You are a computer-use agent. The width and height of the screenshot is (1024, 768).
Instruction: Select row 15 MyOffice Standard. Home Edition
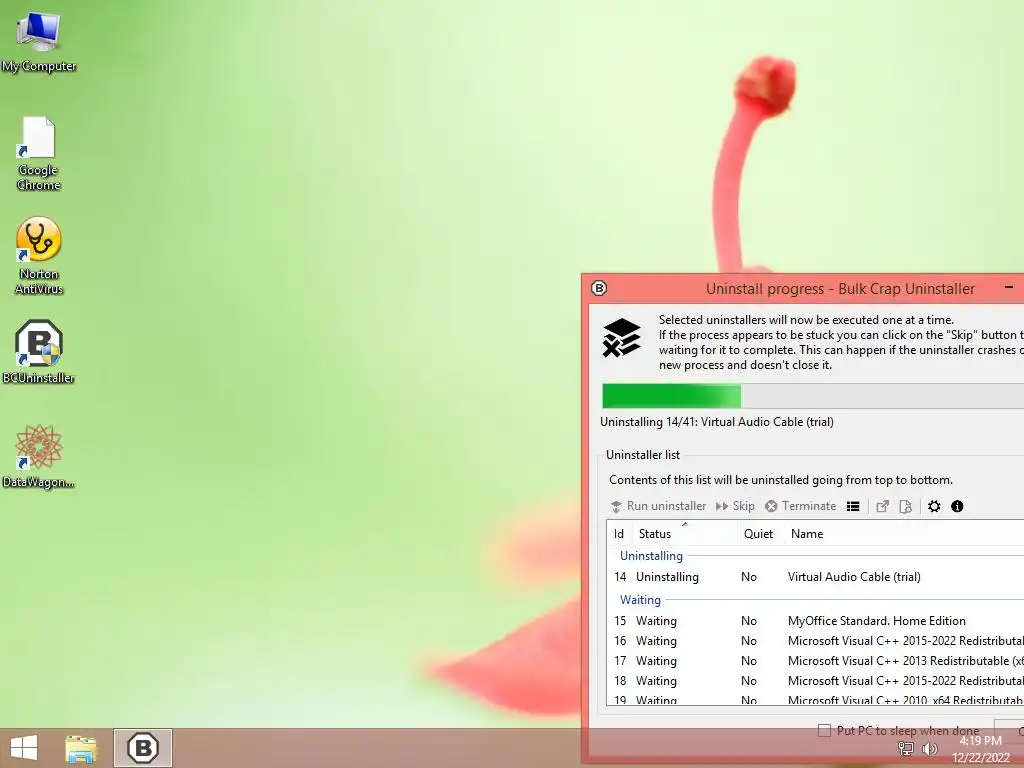point(816,620)
